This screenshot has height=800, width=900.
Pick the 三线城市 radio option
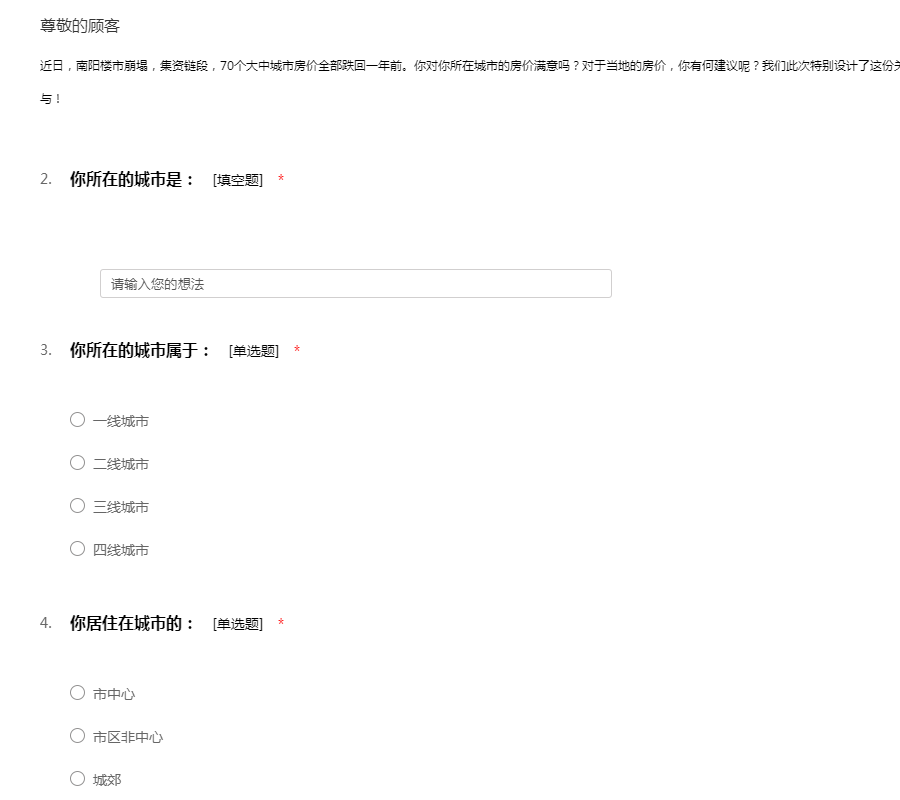click(77, 506)
